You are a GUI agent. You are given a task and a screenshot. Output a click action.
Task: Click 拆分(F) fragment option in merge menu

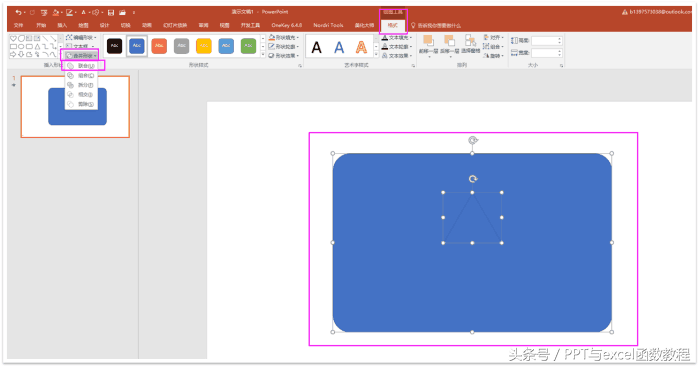click(81, 85)
